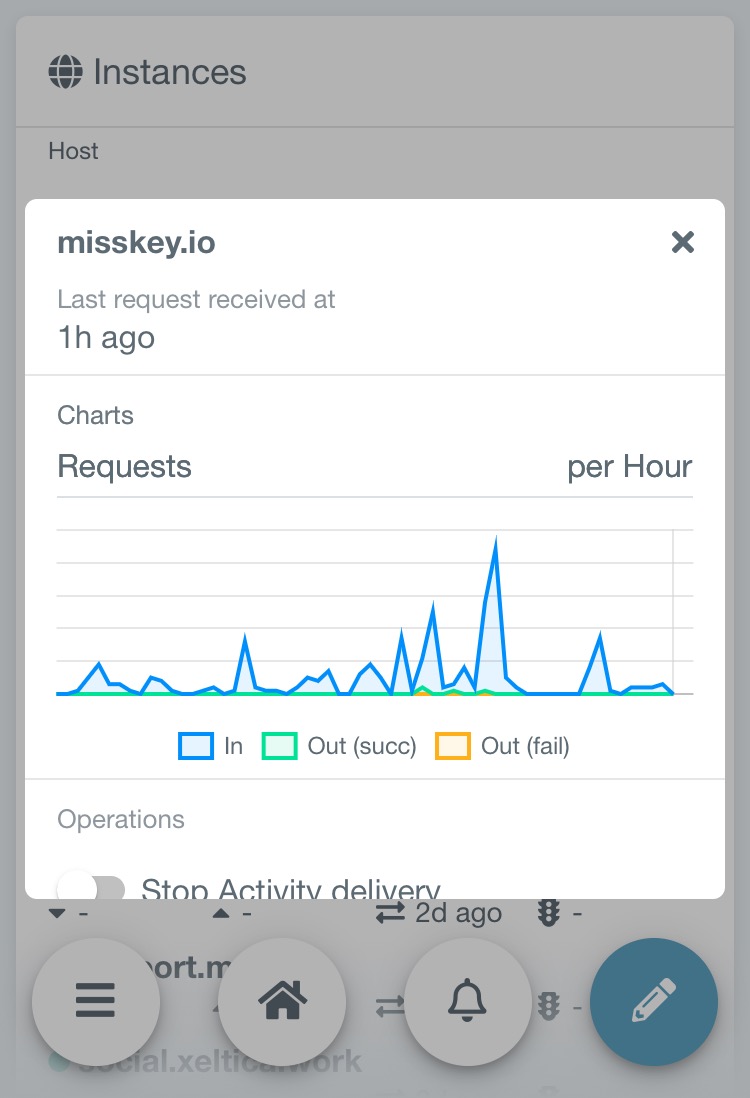Click the globe icon beside Instances
The height and width of the screenshot is (1098, 750).
(65, 72)
